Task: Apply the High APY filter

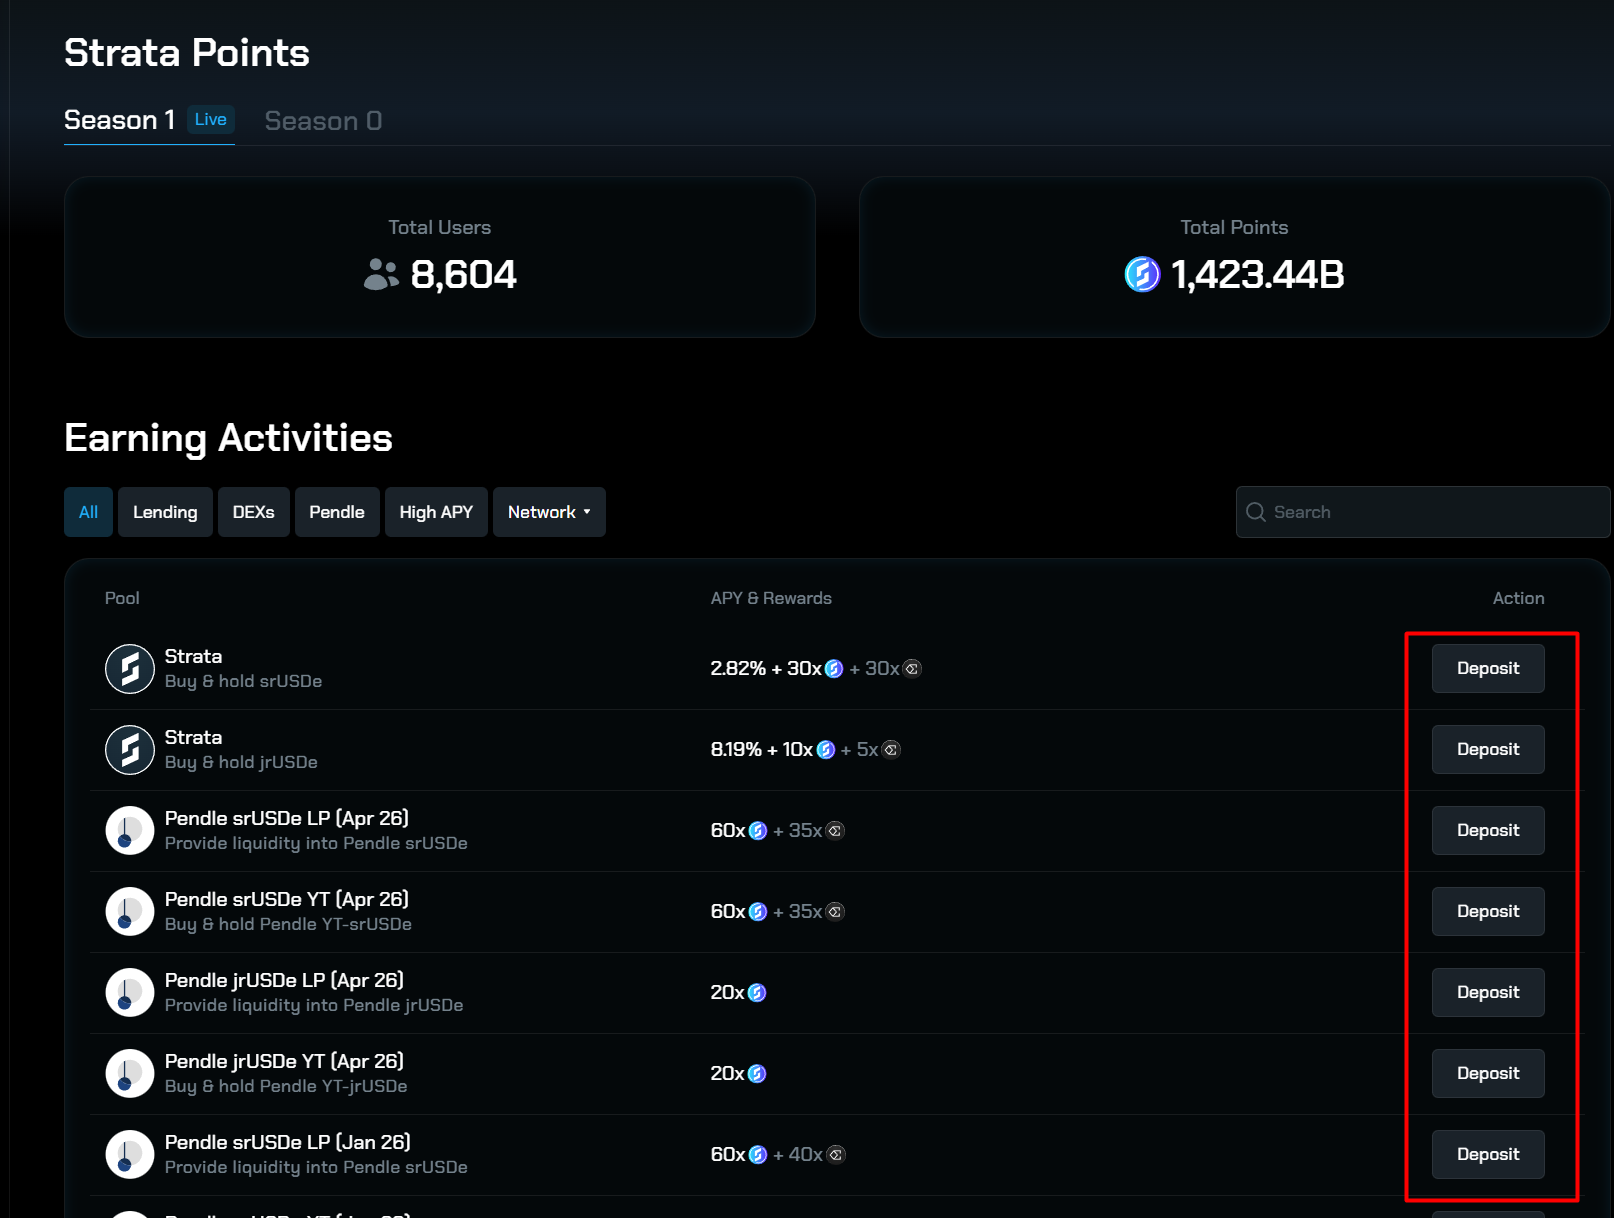Action: tap(436, 512)
